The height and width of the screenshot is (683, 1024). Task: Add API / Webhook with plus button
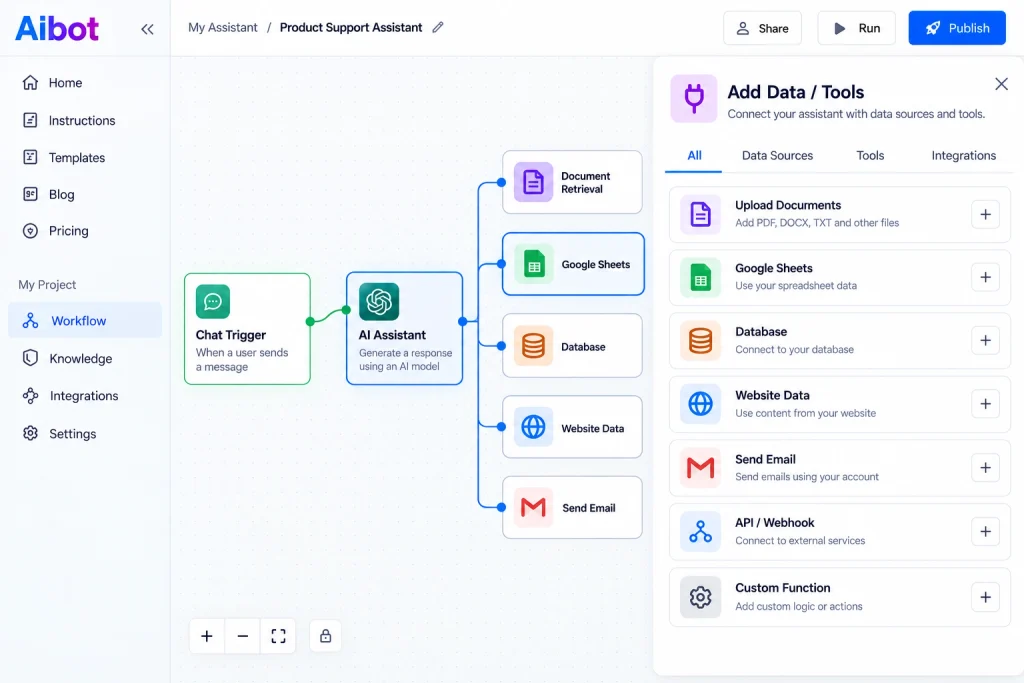(x=985, y=532)
